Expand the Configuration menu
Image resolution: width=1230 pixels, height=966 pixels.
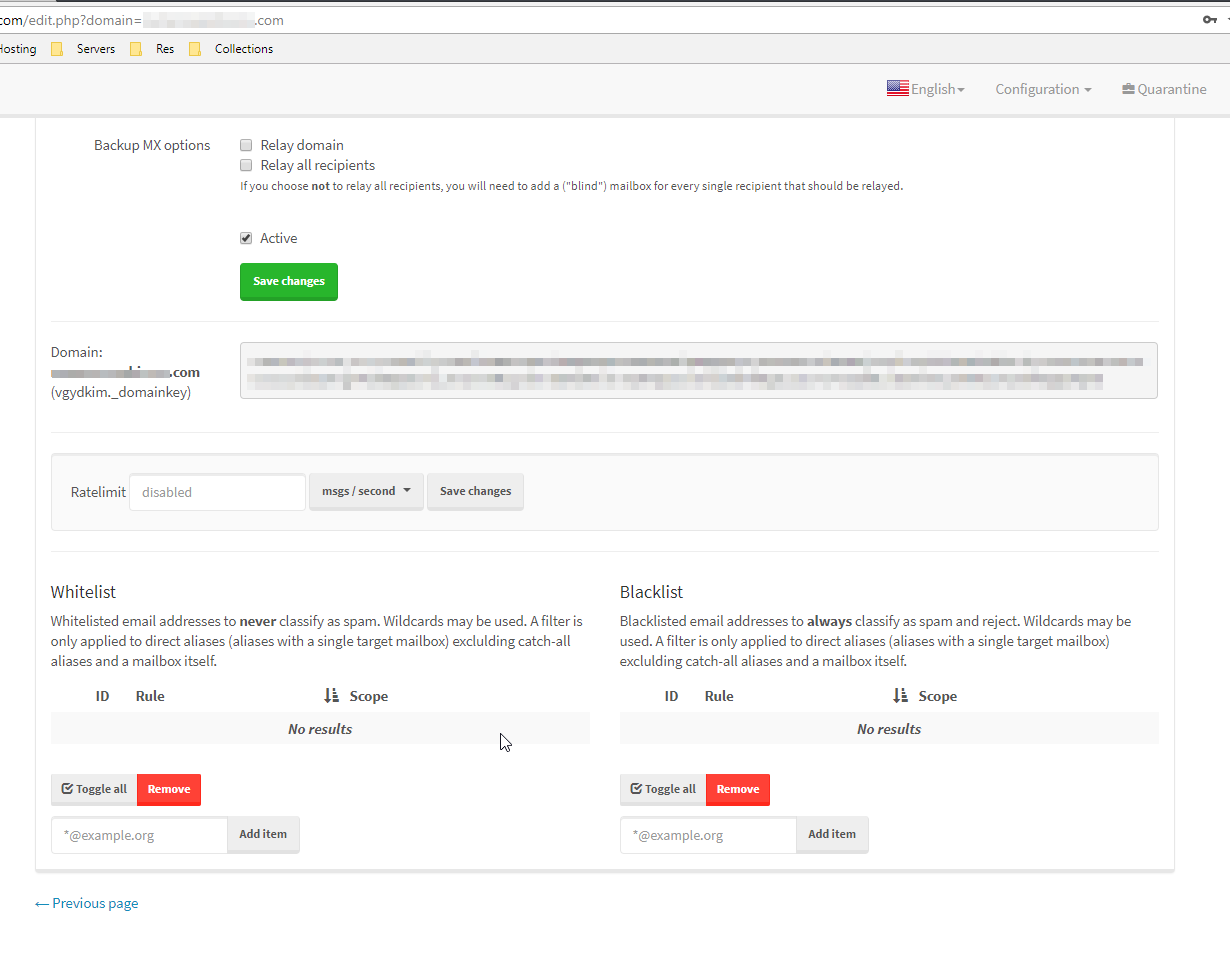(1043, 89)
